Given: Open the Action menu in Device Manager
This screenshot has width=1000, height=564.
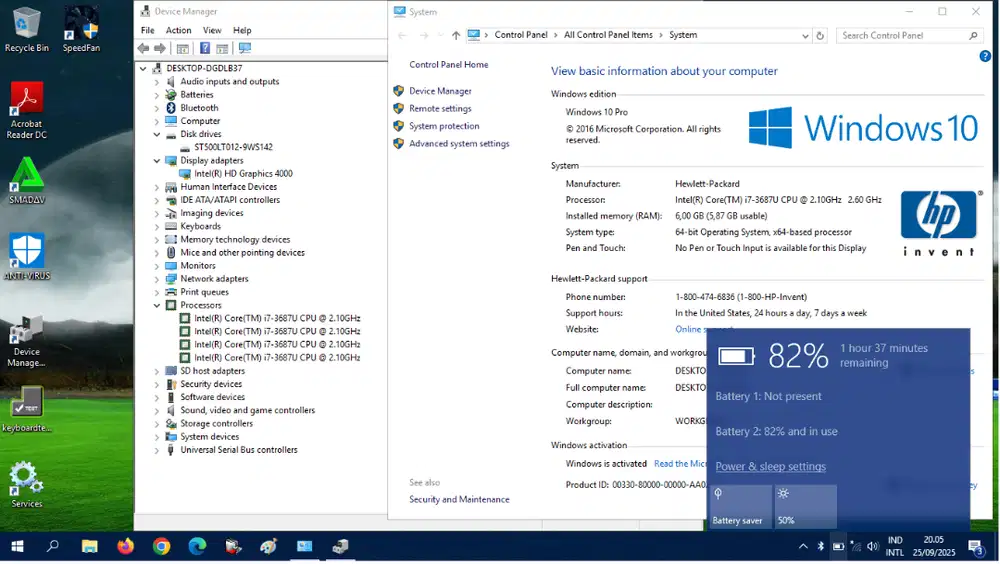Looking at the screenshot, I should click(178, 31).
